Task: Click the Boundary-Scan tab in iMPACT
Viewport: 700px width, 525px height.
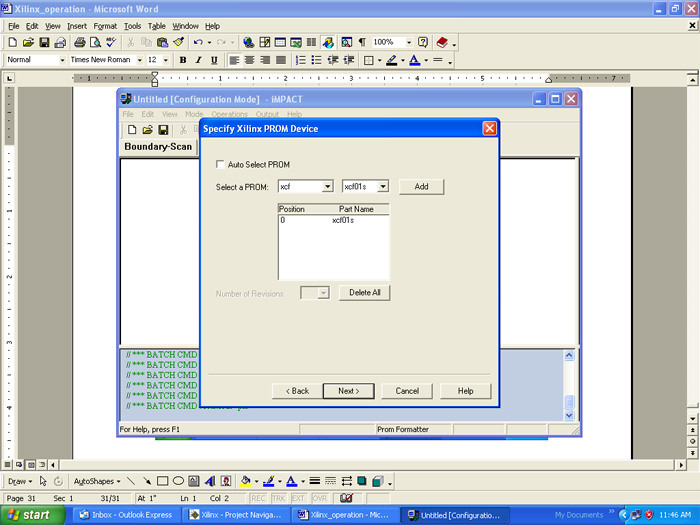Action: coord(158,147)
